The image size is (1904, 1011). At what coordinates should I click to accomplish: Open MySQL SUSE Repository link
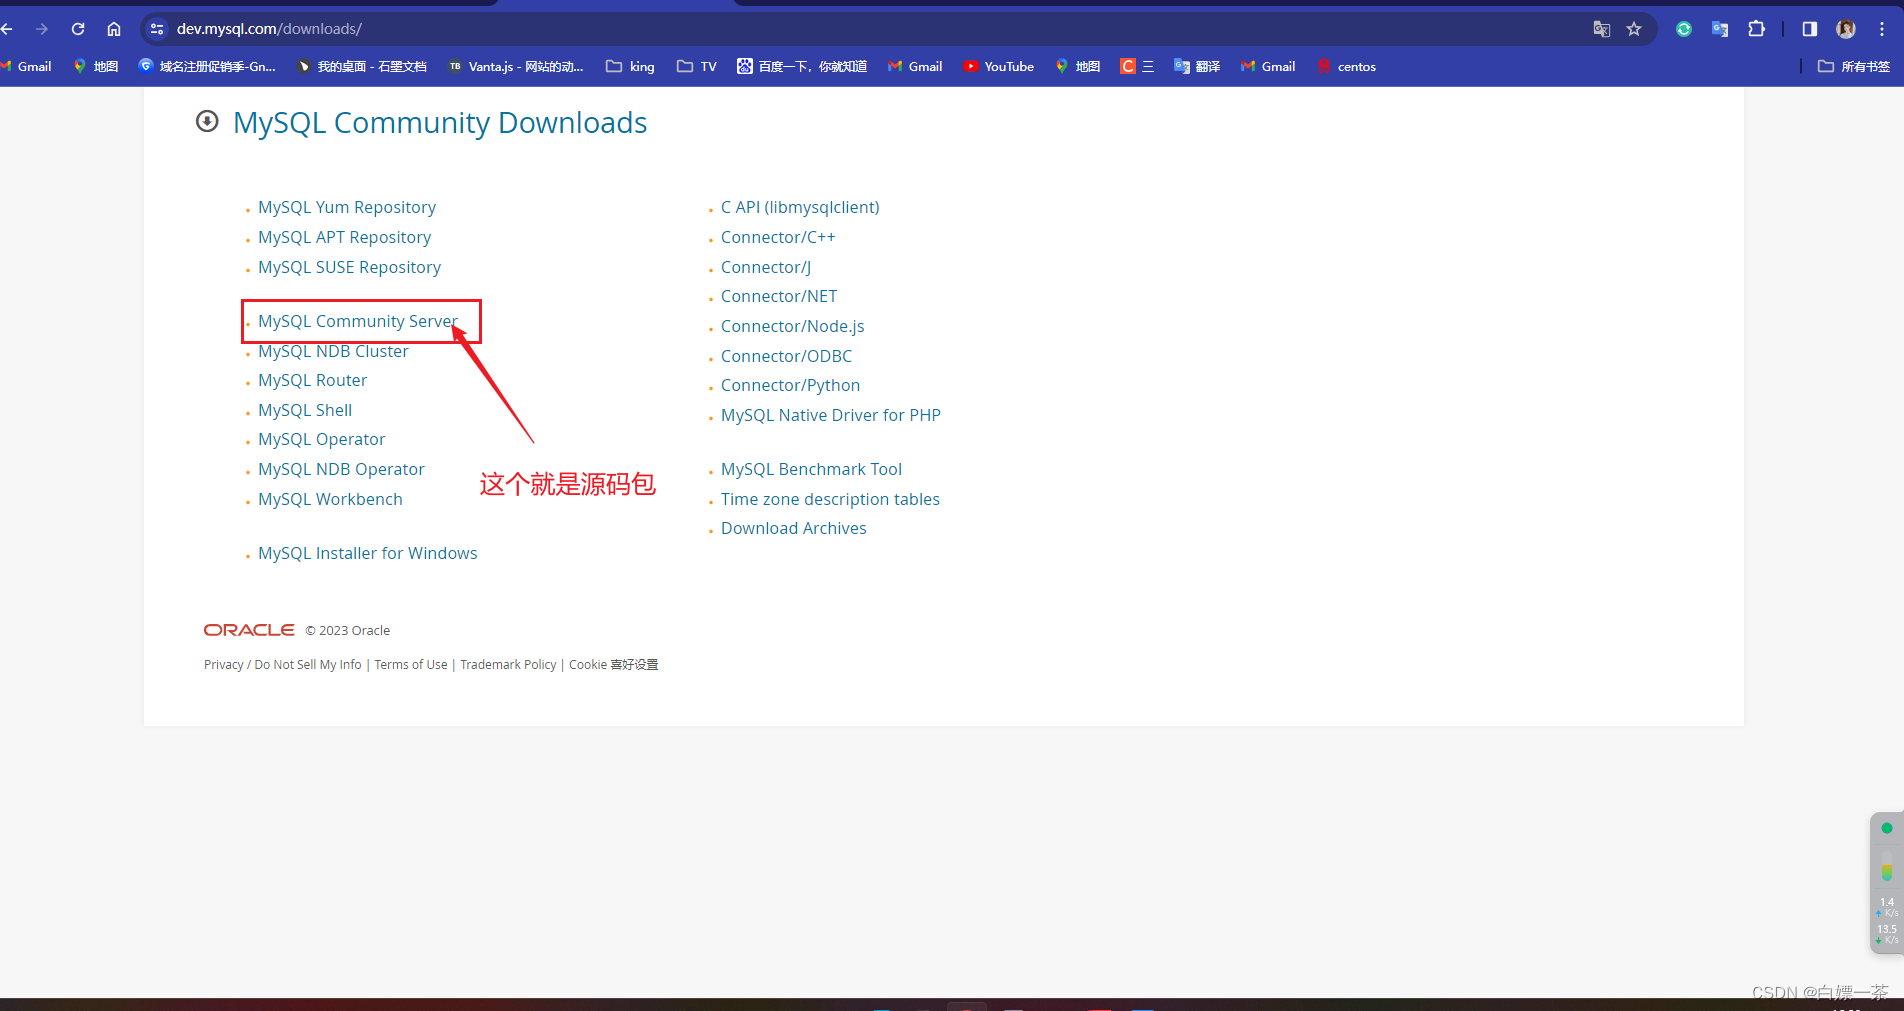(349, 267)
